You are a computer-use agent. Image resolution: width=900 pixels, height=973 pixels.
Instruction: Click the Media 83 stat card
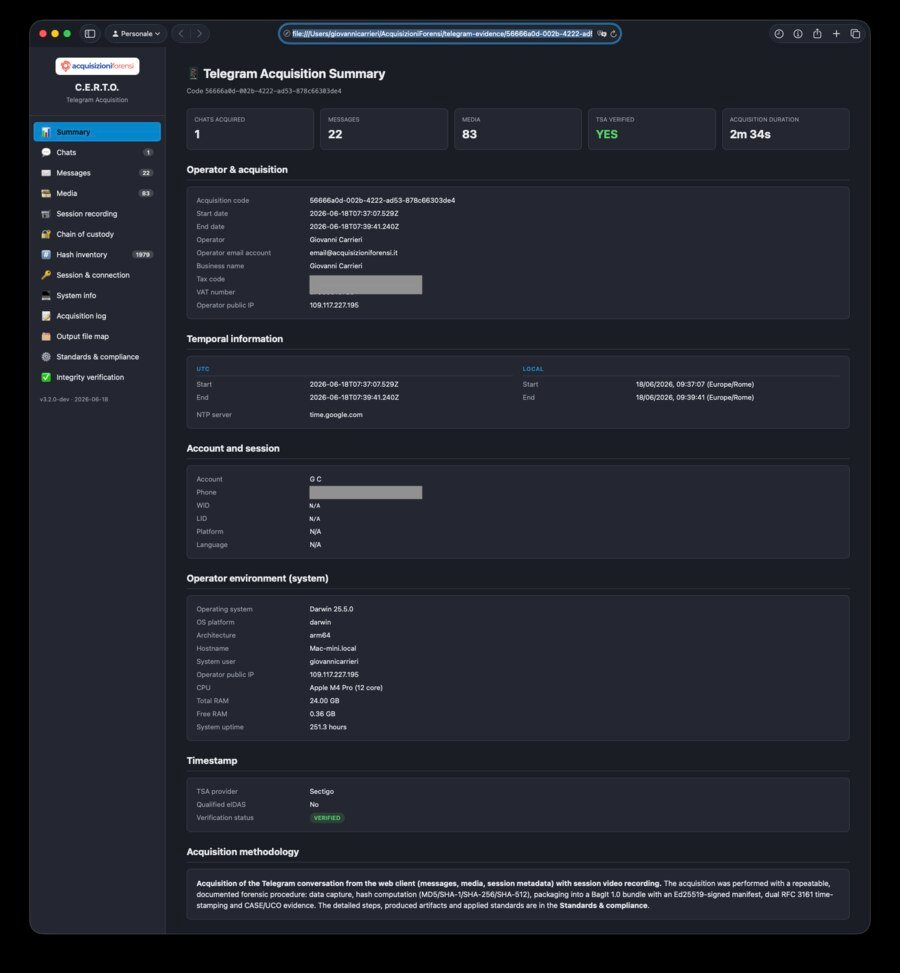pos(518,129)
